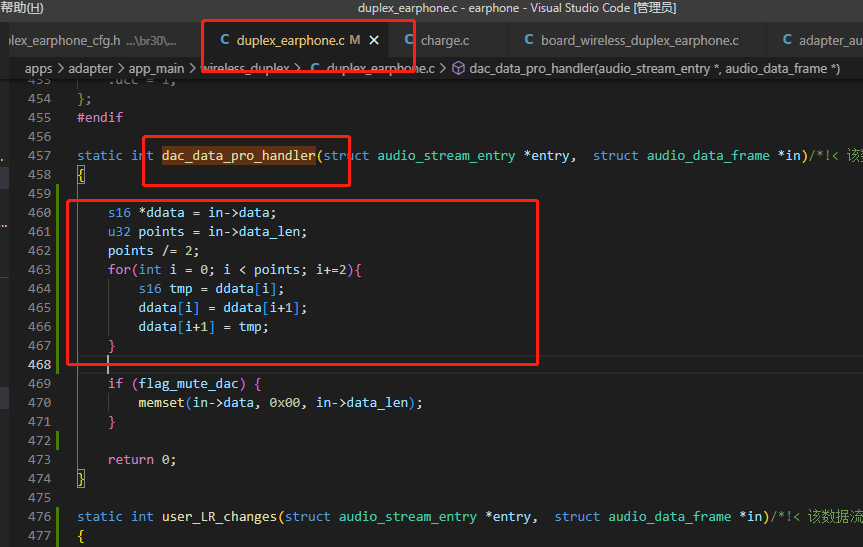
Task: Click the memset call on line 470
Action: 281,403
